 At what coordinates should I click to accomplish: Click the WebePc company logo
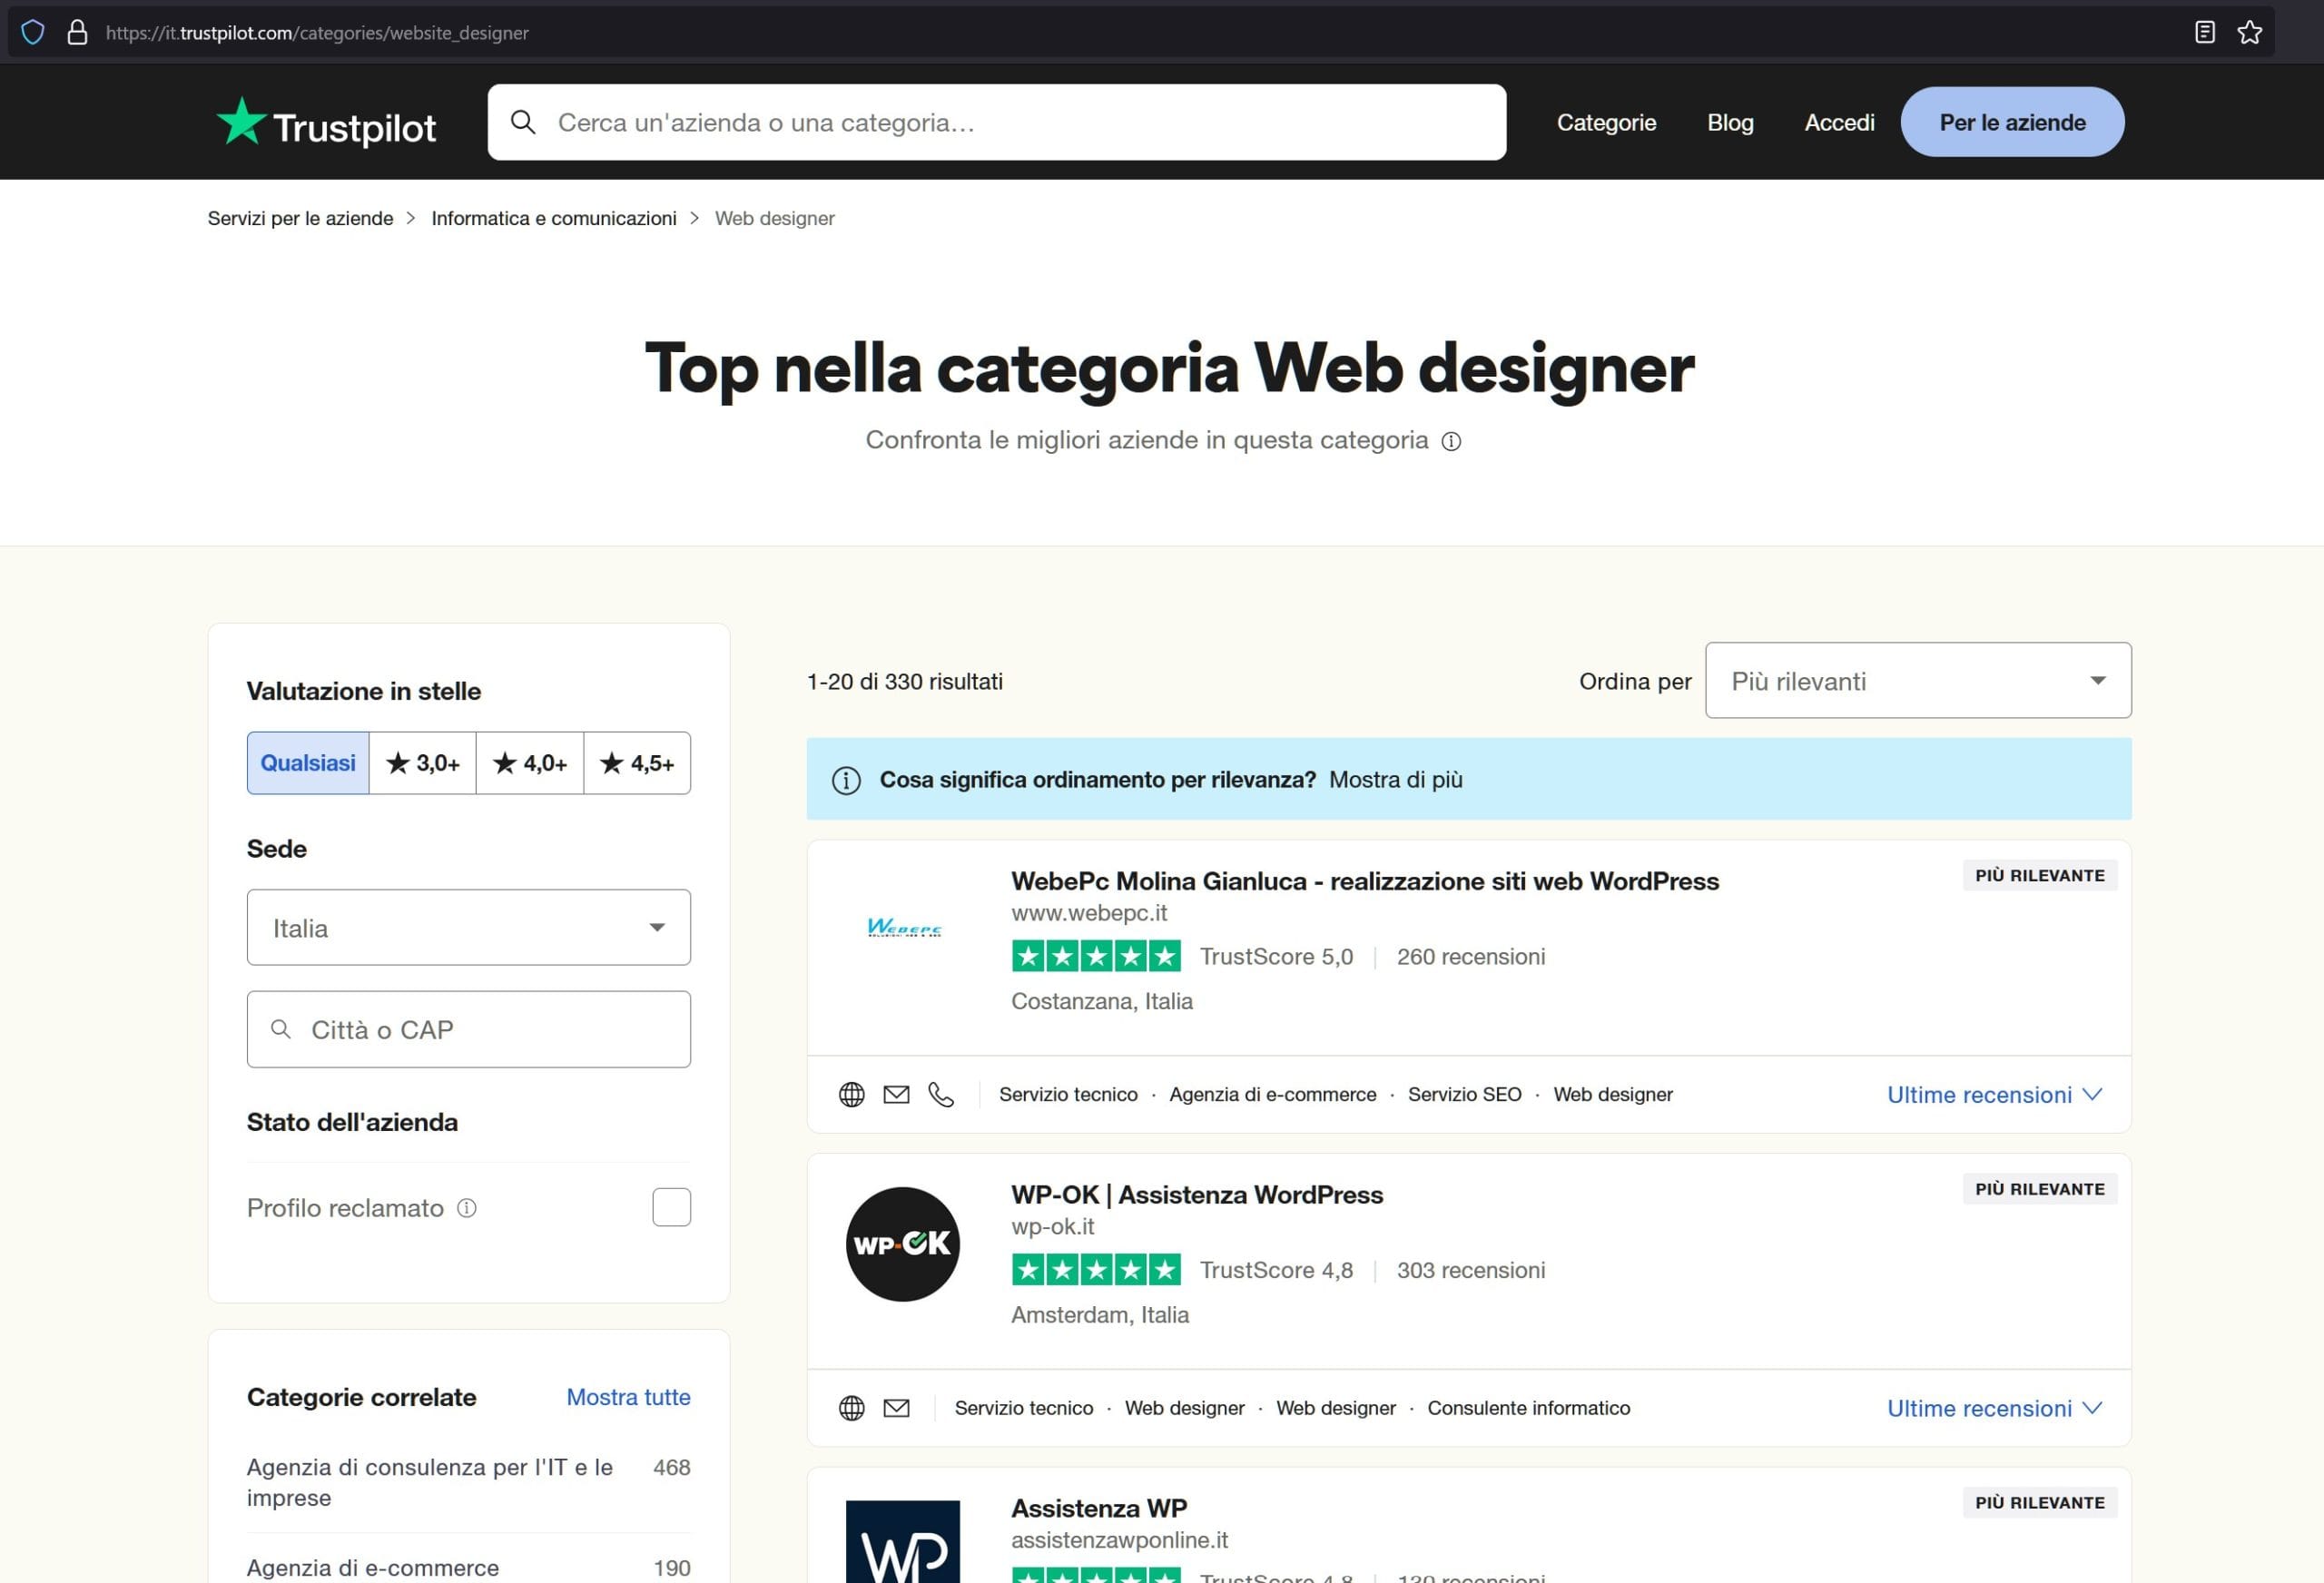coord(904,928)
